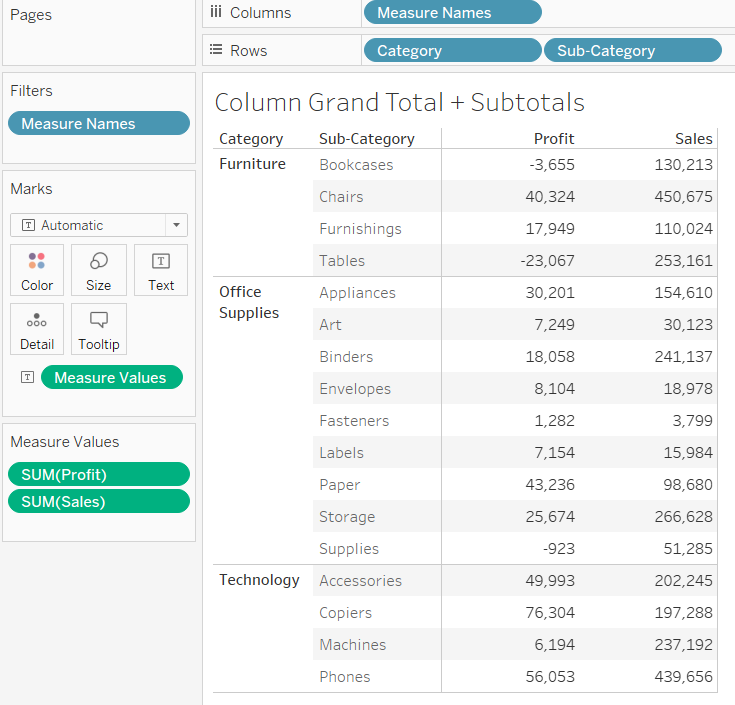The width and height of the screenshot is (735, 705).
Task: Click Bookcases profit value -3,655
Action: coord(552,165)
